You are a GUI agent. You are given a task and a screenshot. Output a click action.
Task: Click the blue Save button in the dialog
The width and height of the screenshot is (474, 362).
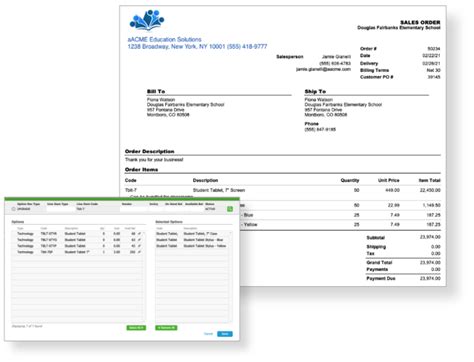225,334
